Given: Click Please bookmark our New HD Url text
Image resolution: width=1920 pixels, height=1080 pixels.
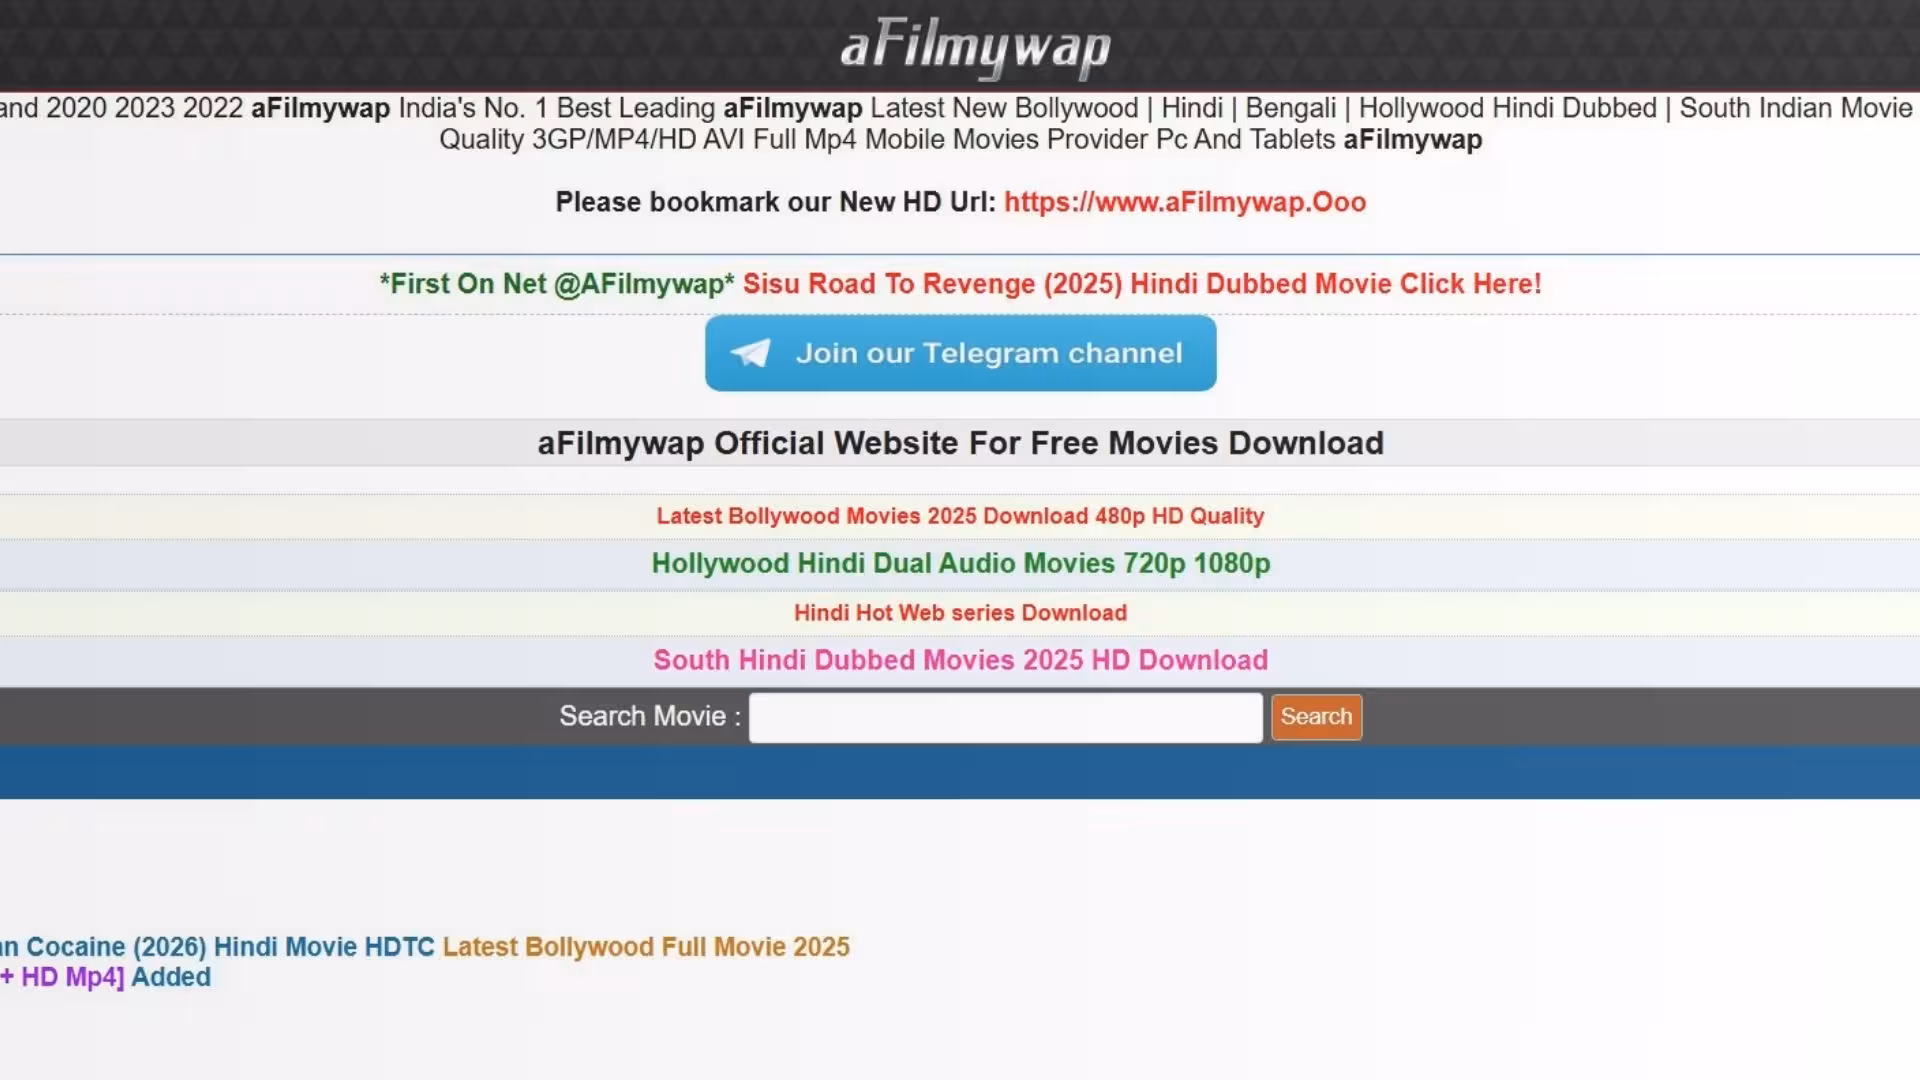Looking at the screenshot, I should click(775, 202).
